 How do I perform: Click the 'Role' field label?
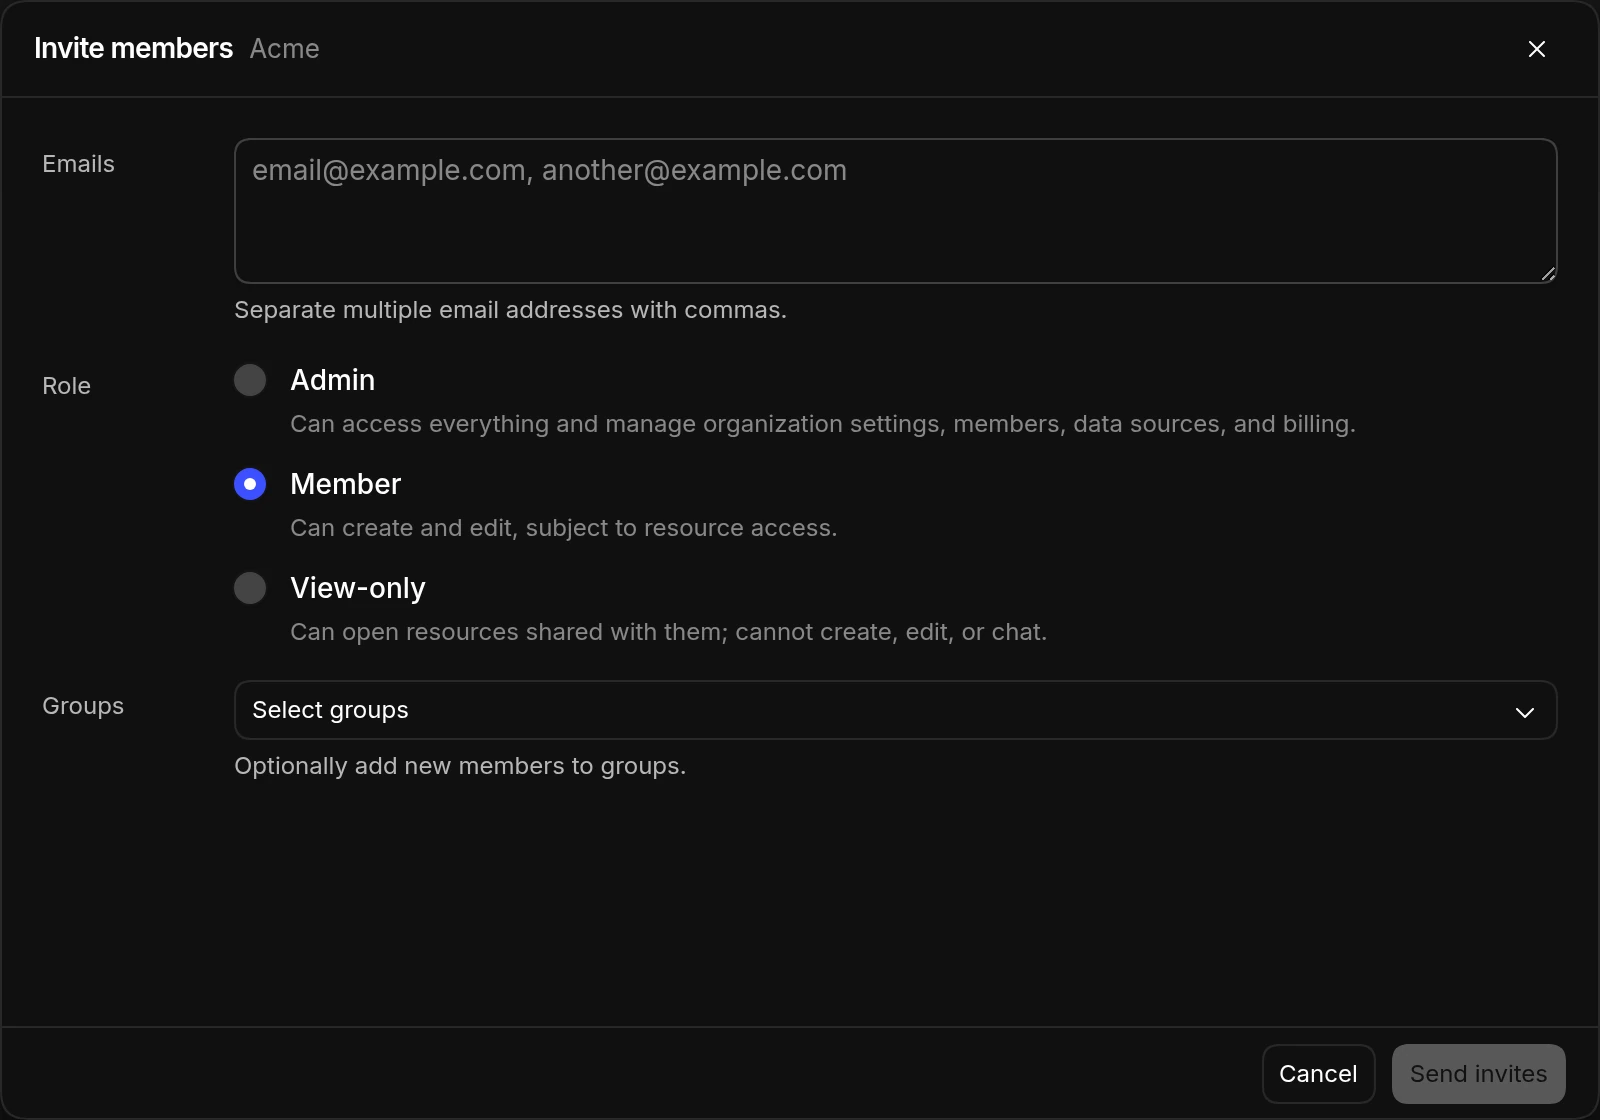66,386
